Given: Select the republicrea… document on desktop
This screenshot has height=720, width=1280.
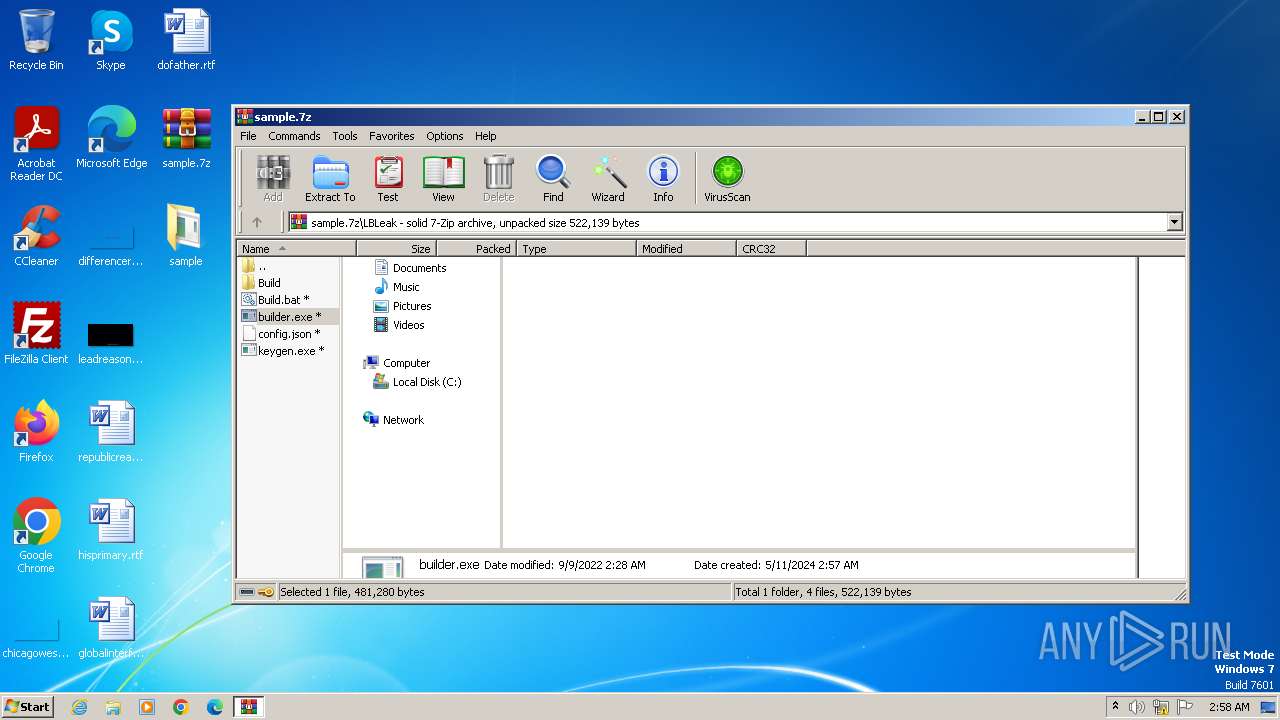Looking at the screenshot, I should pos(111,432).
